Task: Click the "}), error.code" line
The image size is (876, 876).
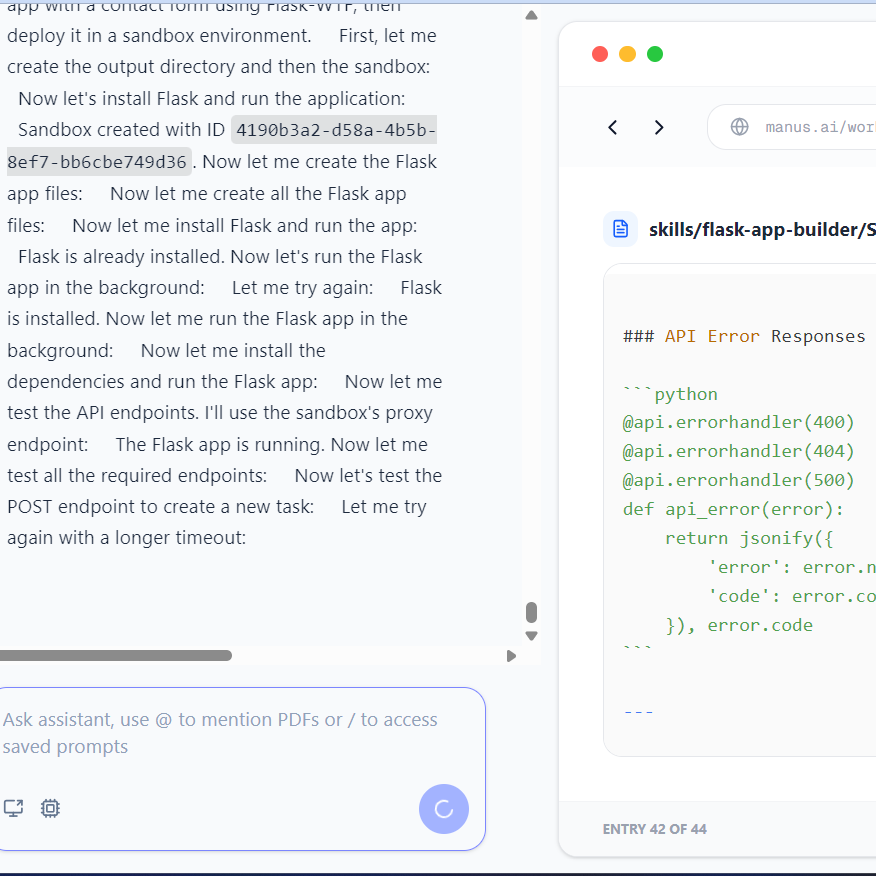Action: coord(739,626)
